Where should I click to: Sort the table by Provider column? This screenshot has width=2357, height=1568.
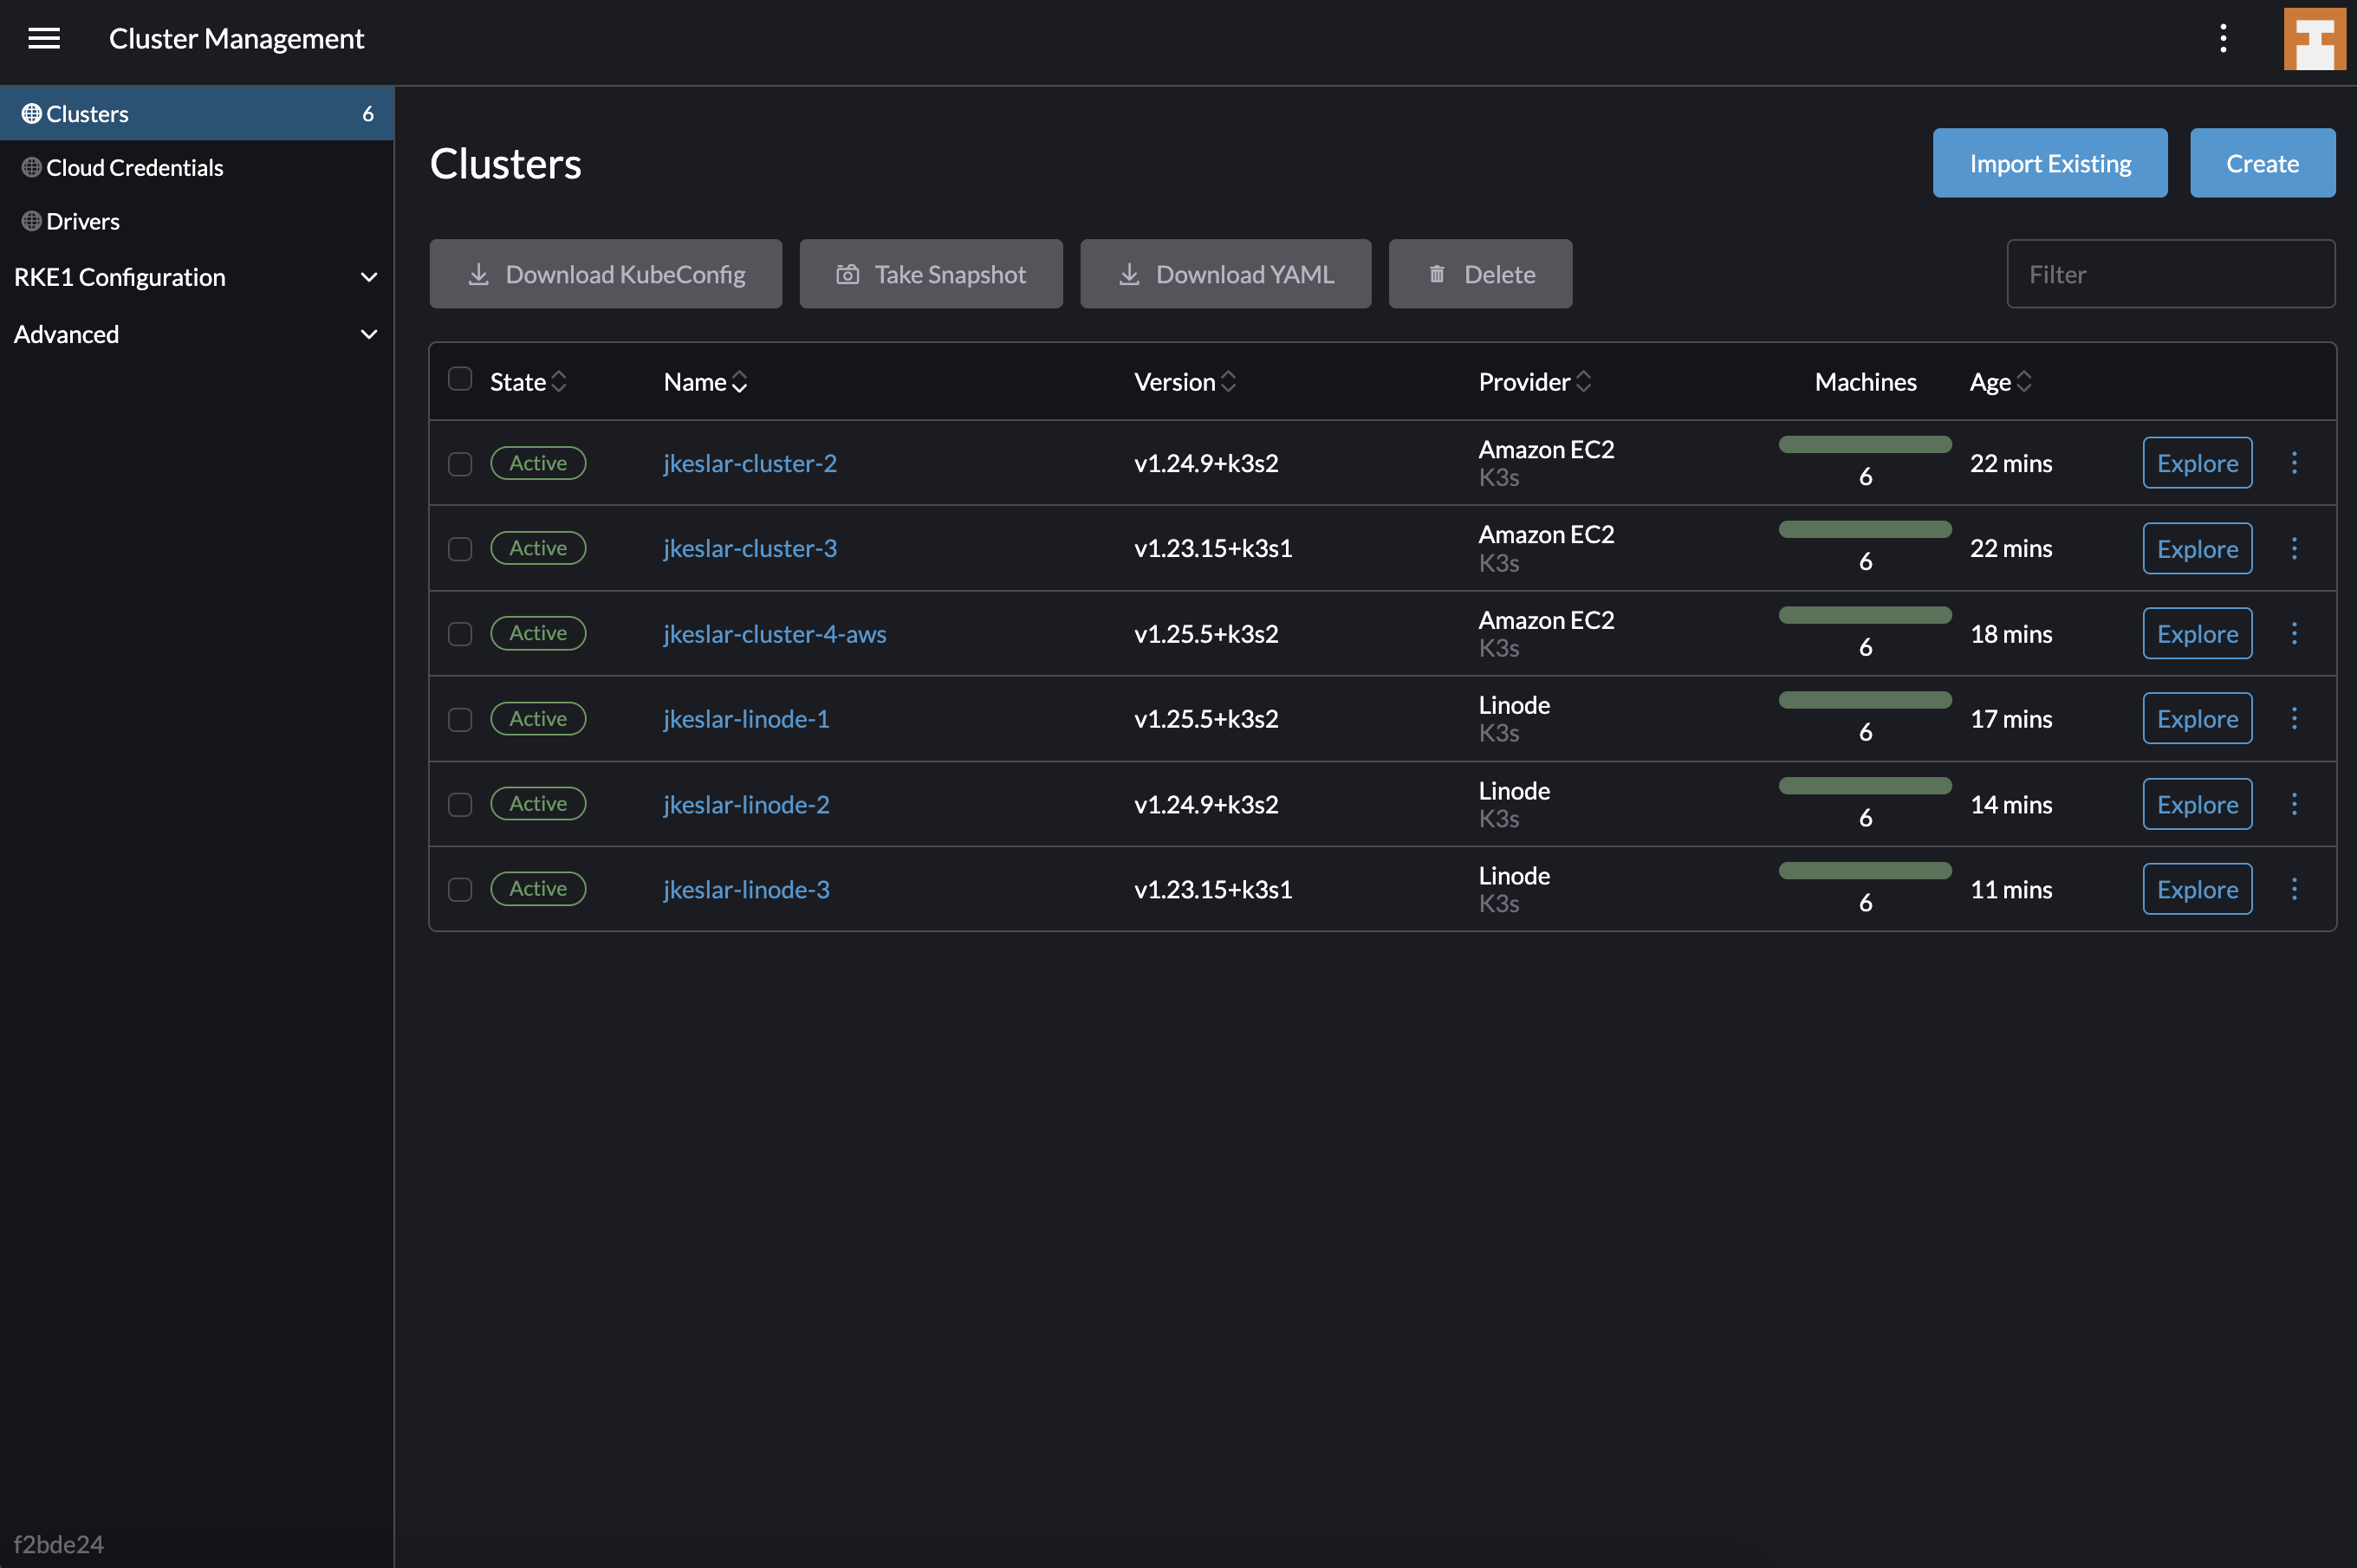(x=1535, y=381)
